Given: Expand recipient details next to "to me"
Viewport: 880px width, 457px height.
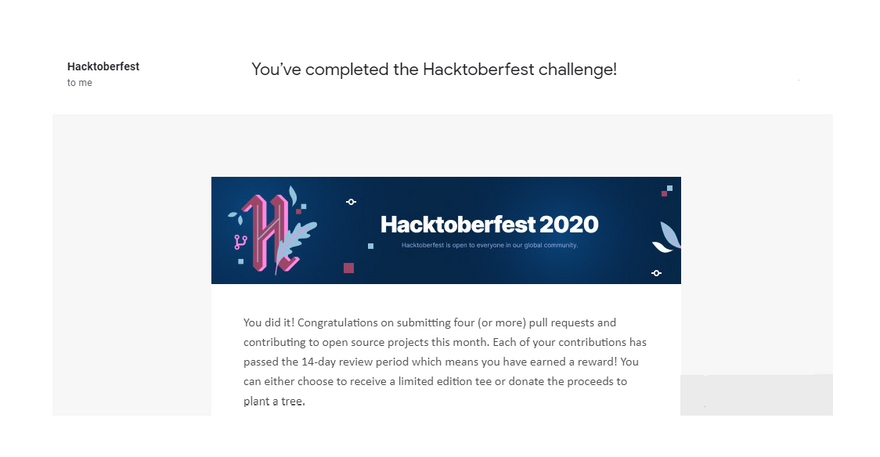Looking at the screenshot, I should click(82, 83).
